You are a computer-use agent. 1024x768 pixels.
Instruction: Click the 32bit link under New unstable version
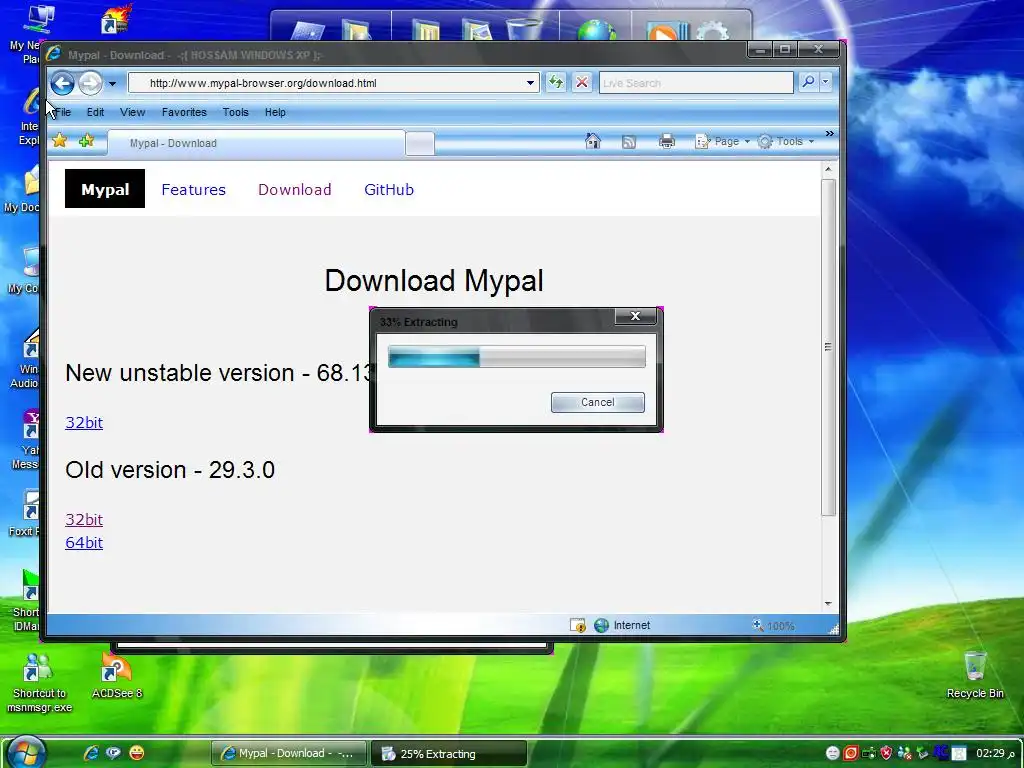click(x=84, y=423)
